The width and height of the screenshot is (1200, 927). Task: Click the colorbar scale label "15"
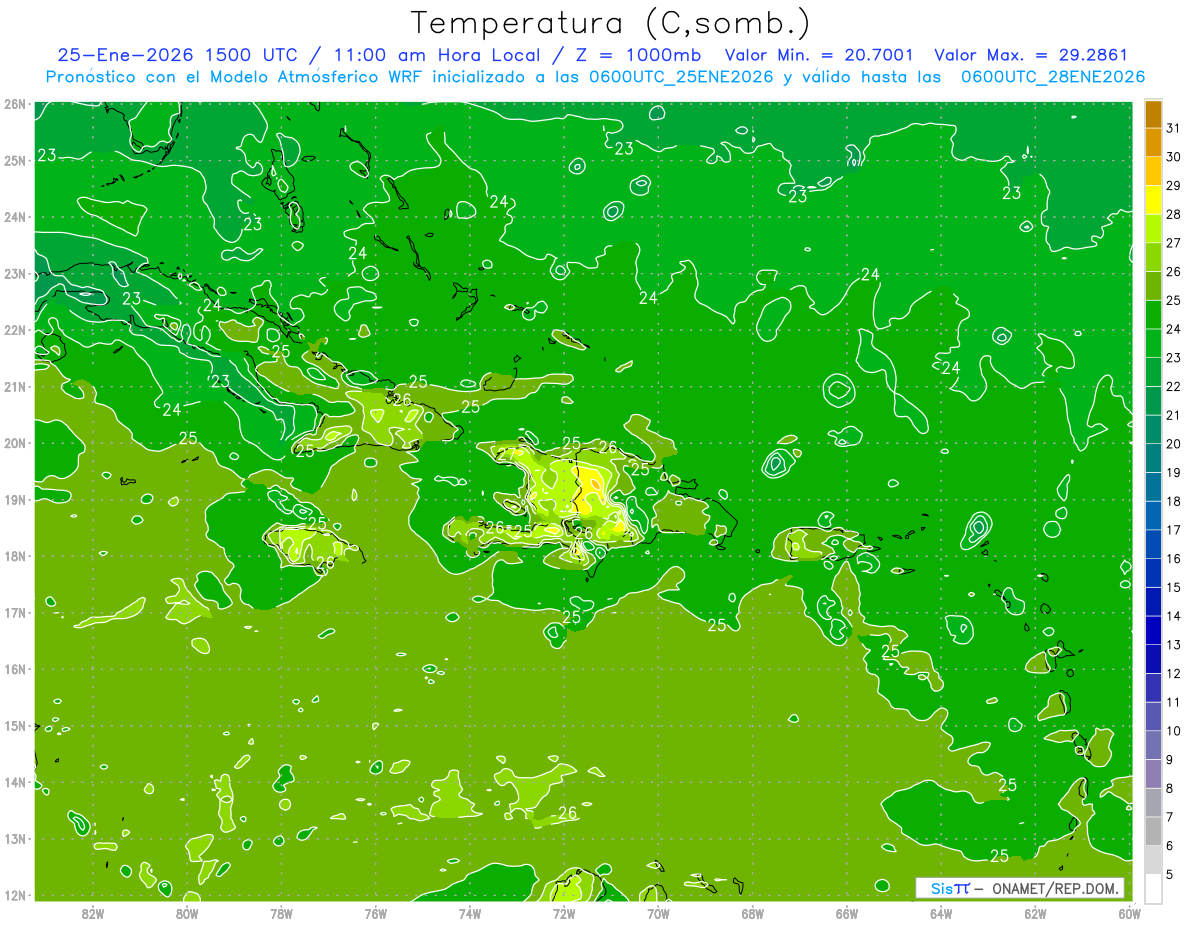(x=1173, y=587)
